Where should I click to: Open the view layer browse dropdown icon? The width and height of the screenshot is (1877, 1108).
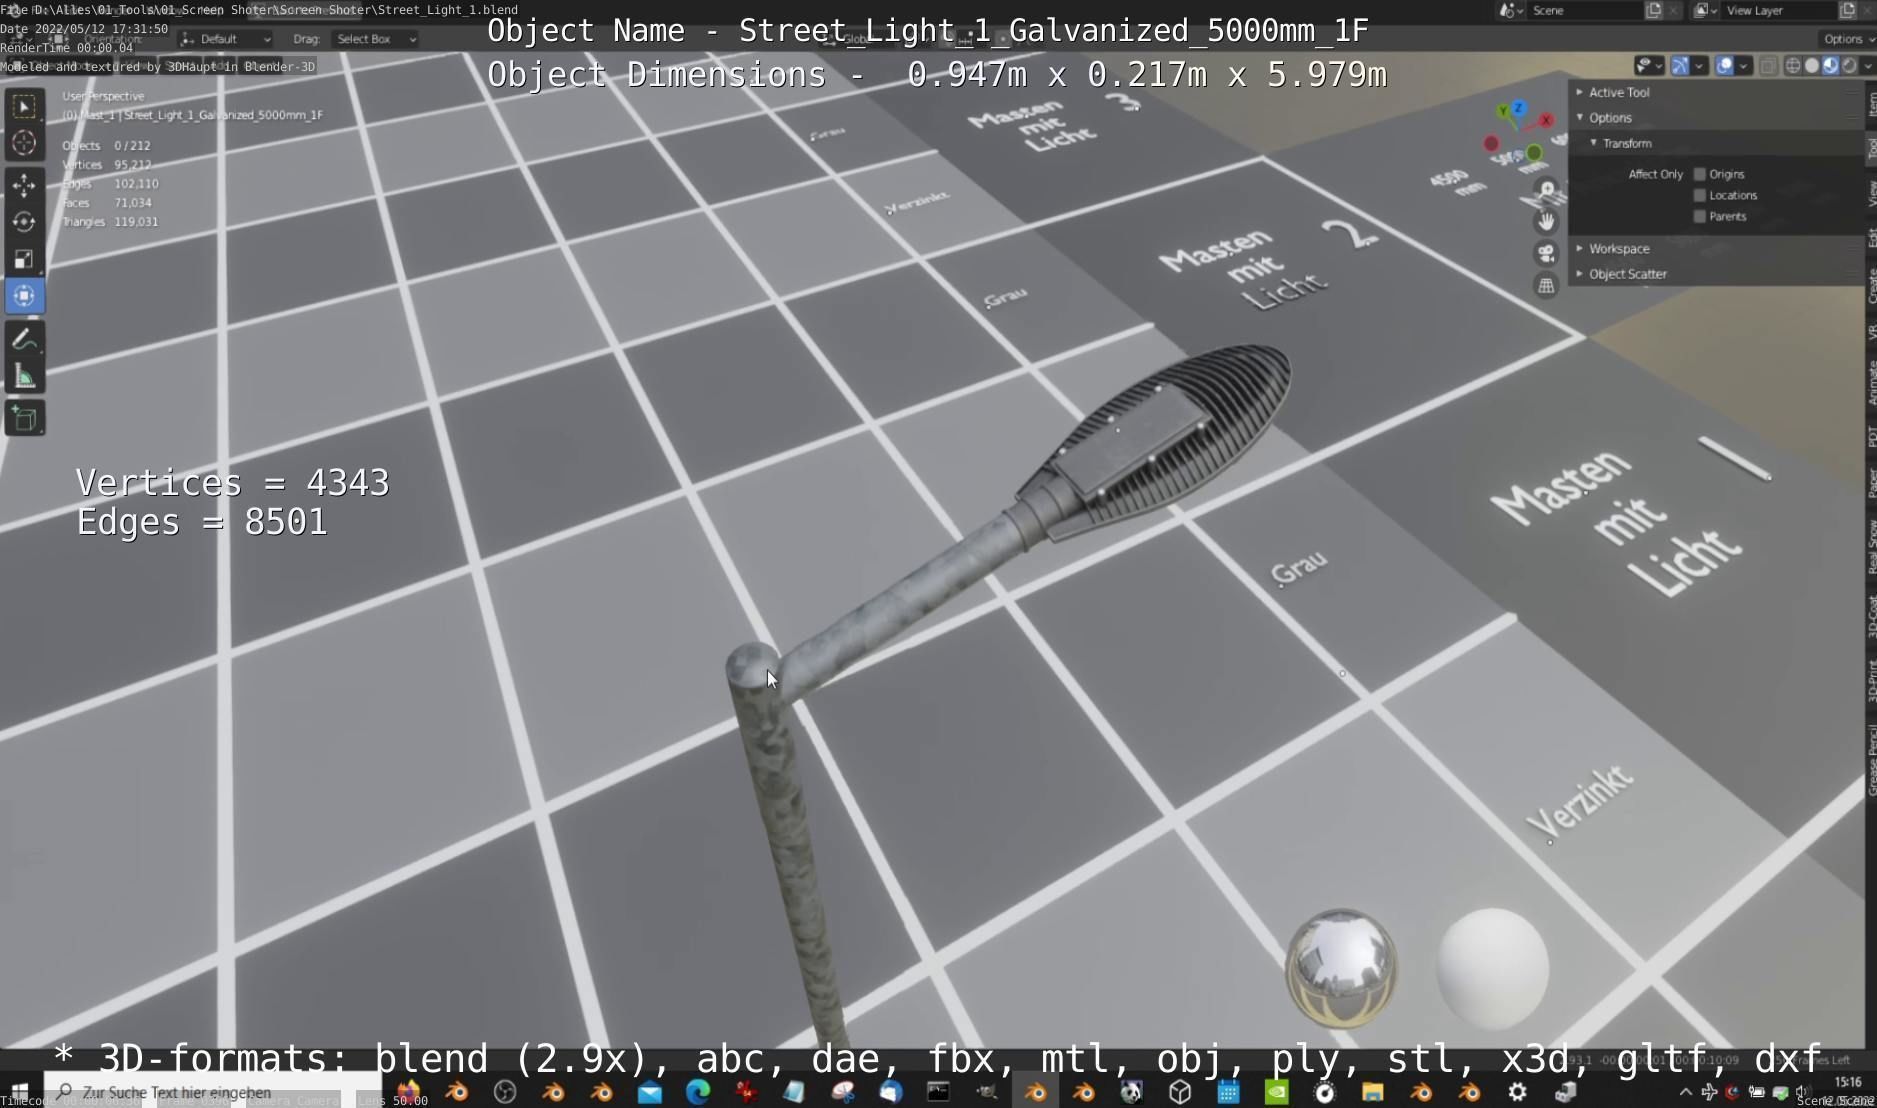[1705, 10]
